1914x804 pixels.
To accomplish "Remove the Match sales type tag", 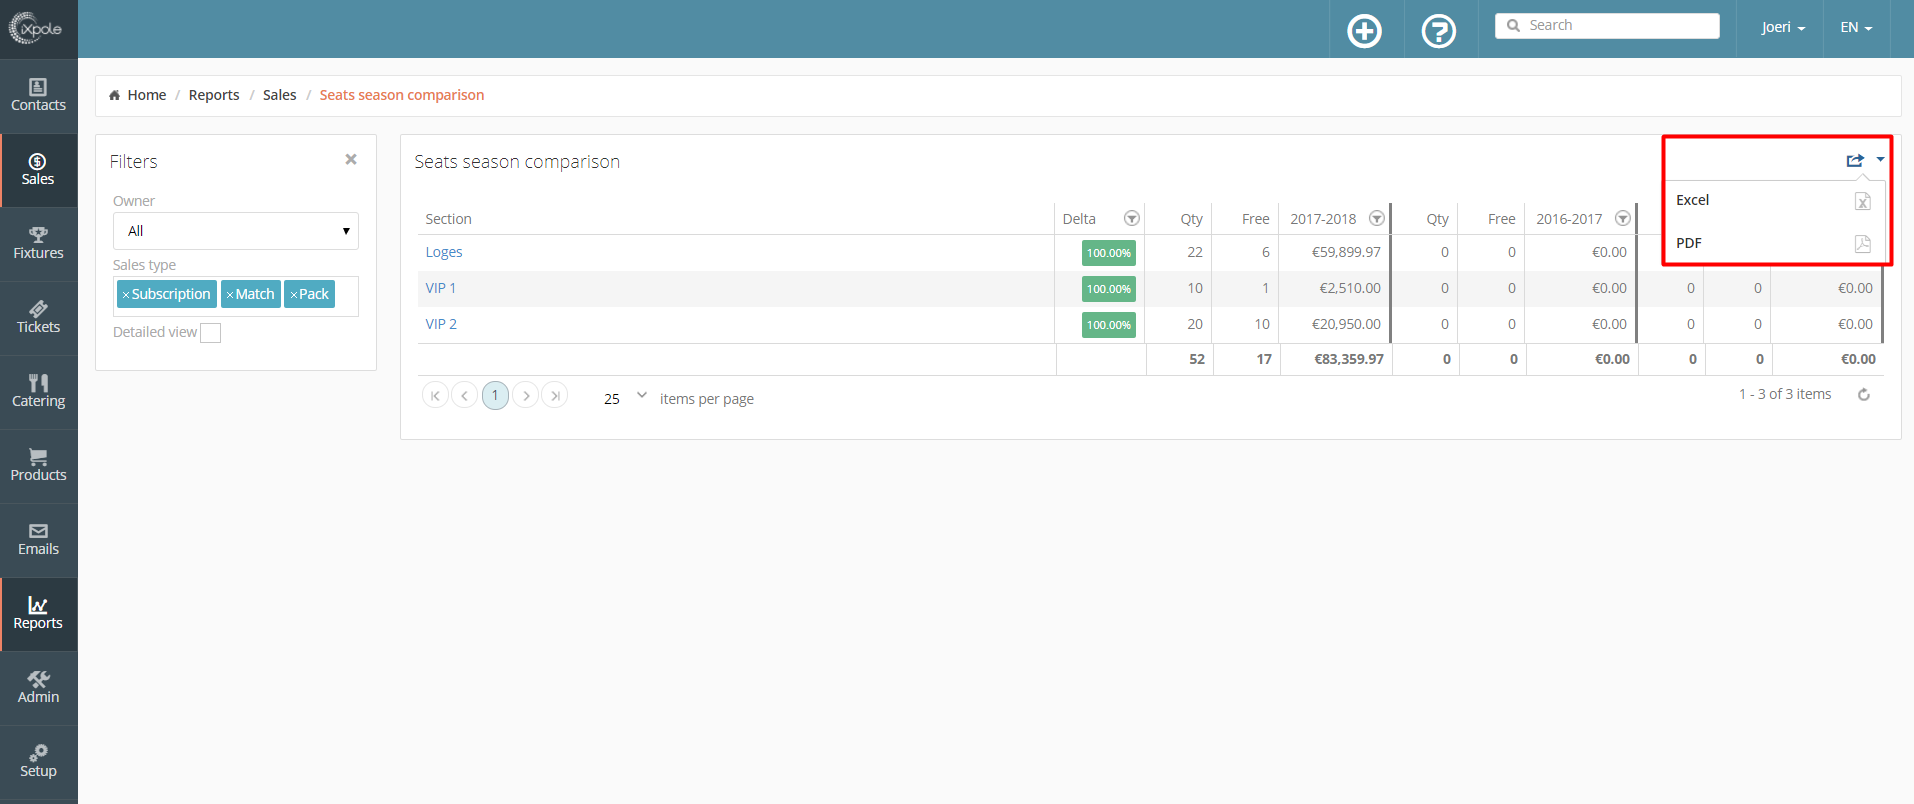I will (230, 295).
